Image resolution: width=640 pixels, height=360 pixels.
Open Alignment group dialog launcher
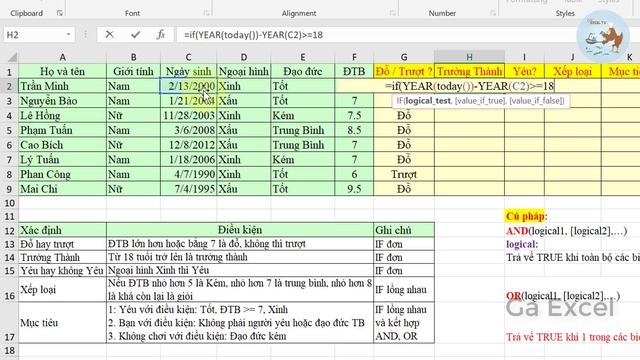pos(392,13)
